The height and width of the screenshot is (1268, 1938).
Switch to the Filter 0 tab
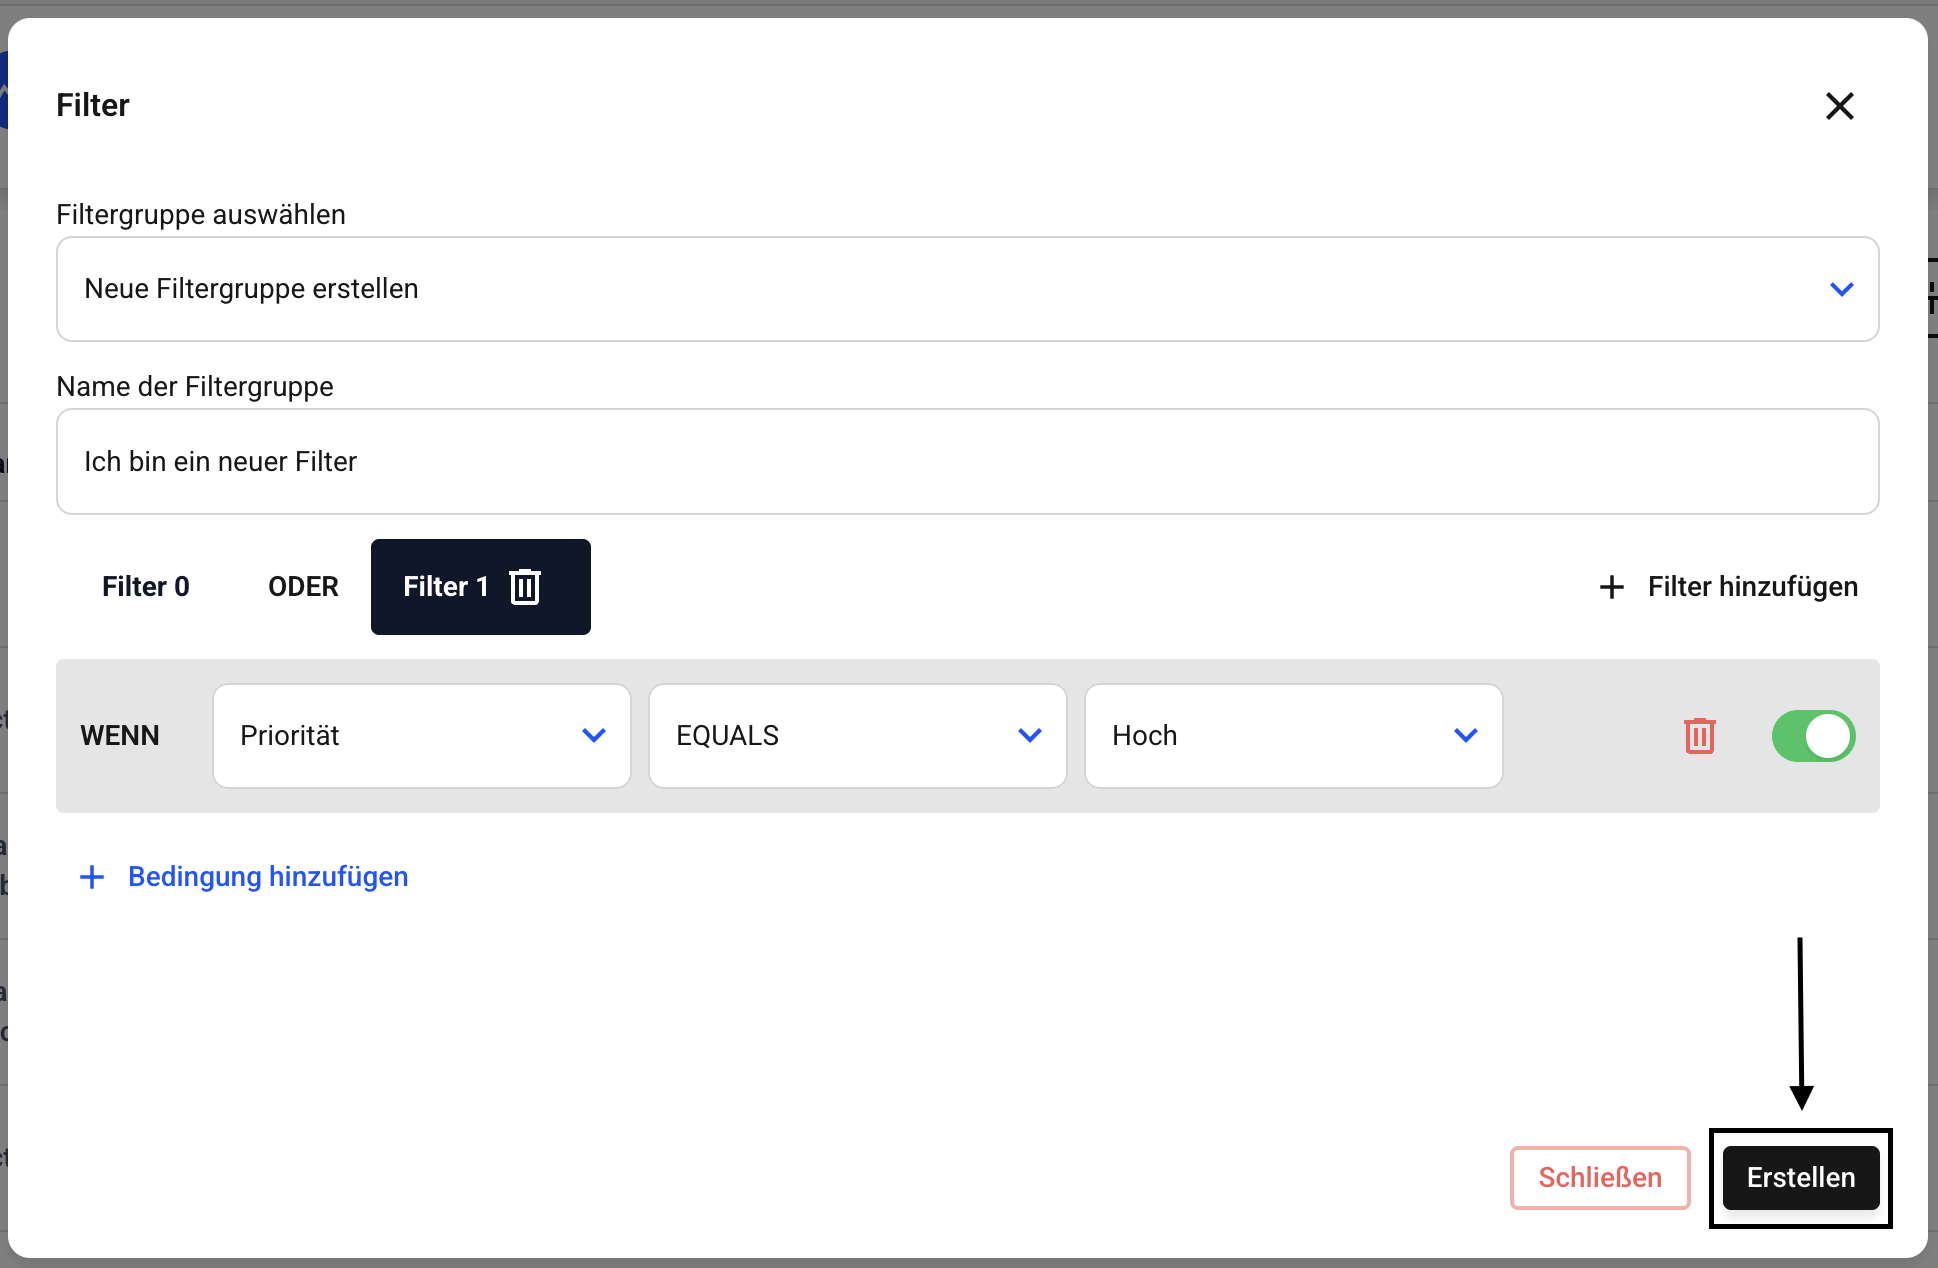[146, 587]
